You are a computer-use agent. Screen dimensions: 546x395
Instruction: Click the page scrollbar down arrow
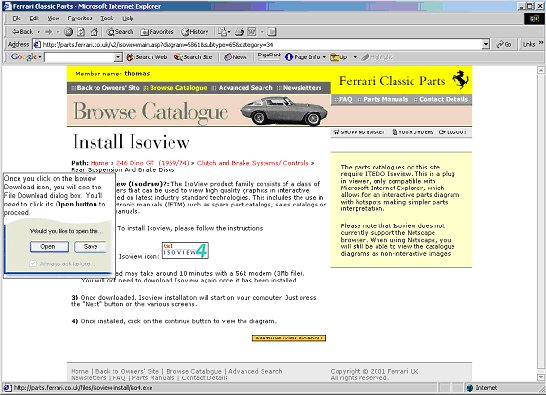[x=541, y=377]
